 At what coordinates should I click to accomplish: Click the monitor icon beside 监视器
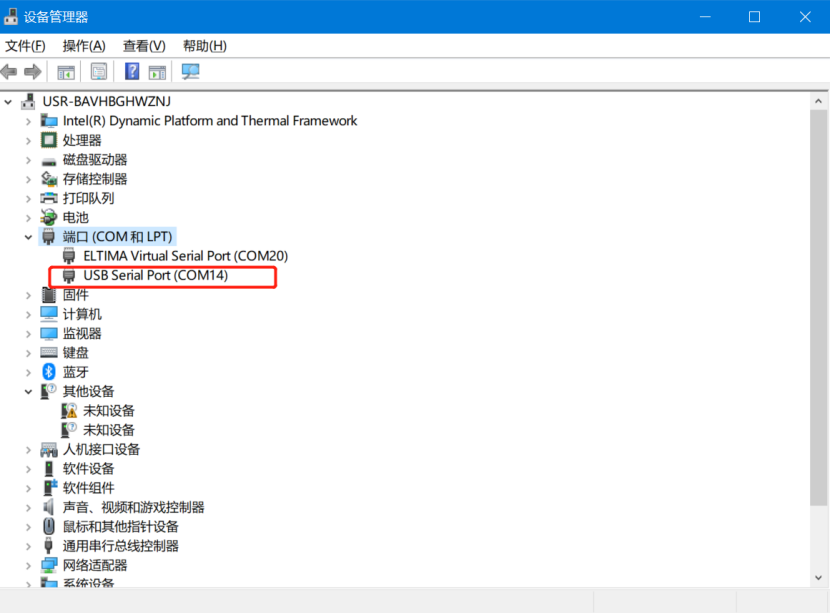(x=49, y=333)
